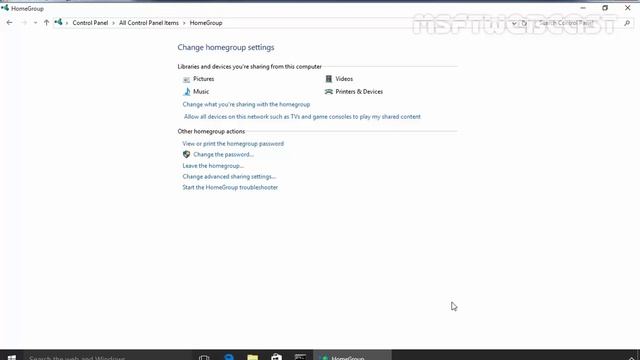Refresh the HomeGroup page

click(524, 23)
